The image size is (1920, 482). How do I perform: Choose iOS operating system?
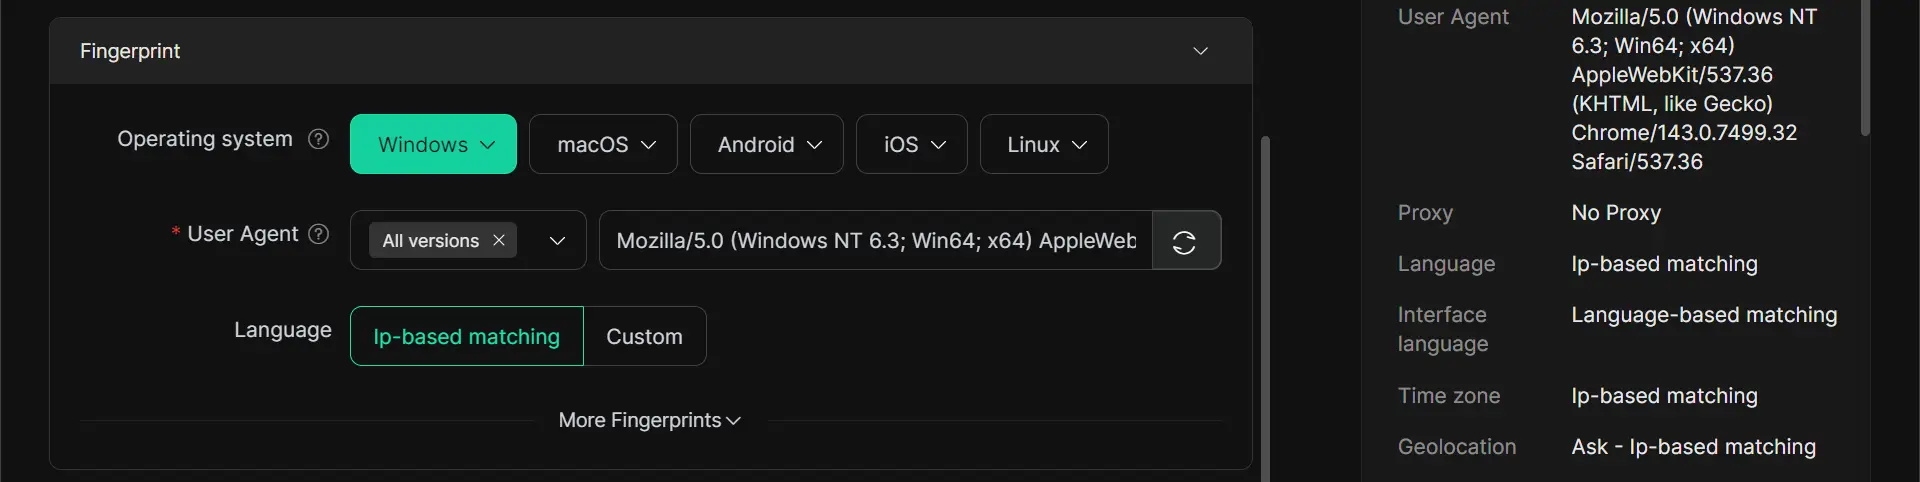click(x=900, y=145)
